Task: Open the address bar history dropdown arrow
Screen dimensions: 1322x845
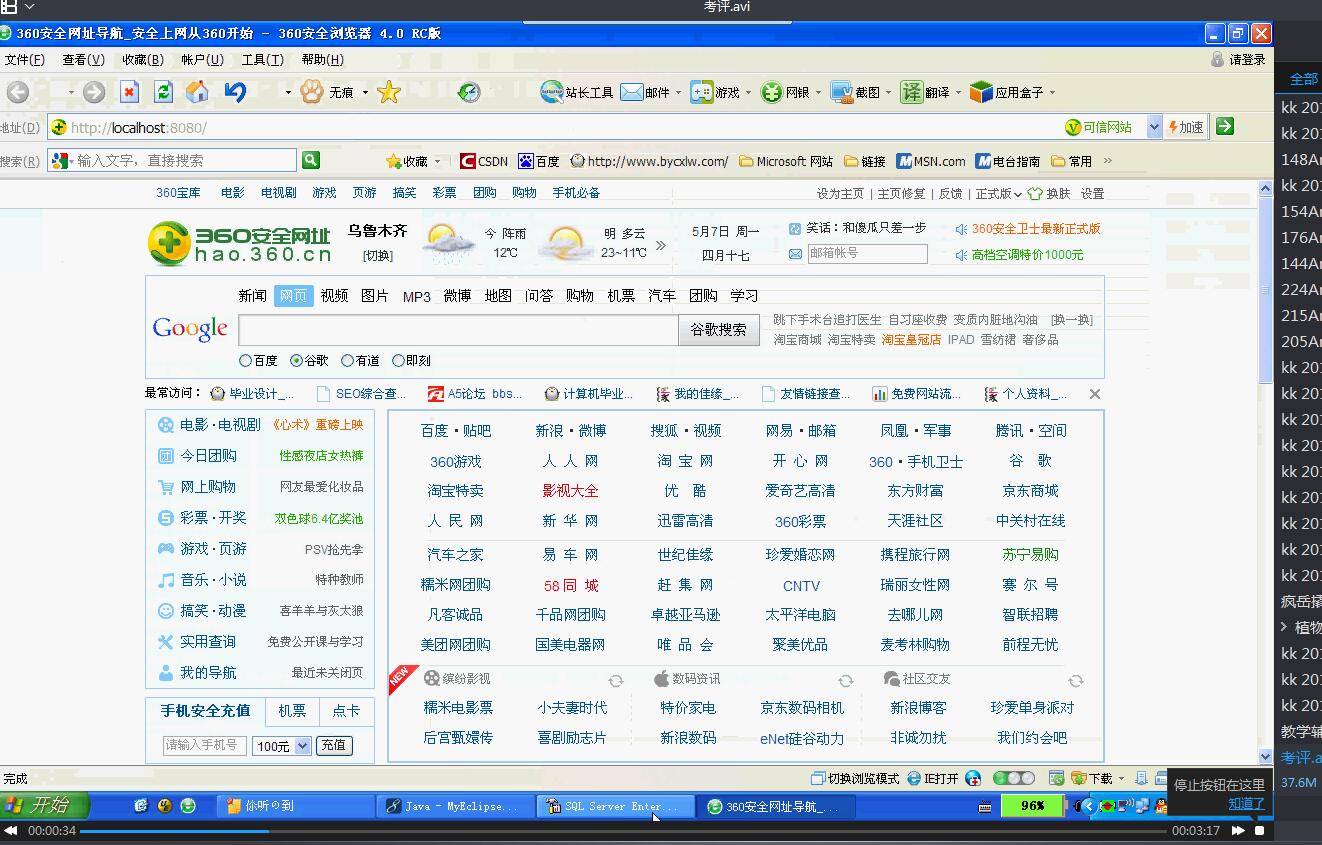Action: [x=1153, y=127]
